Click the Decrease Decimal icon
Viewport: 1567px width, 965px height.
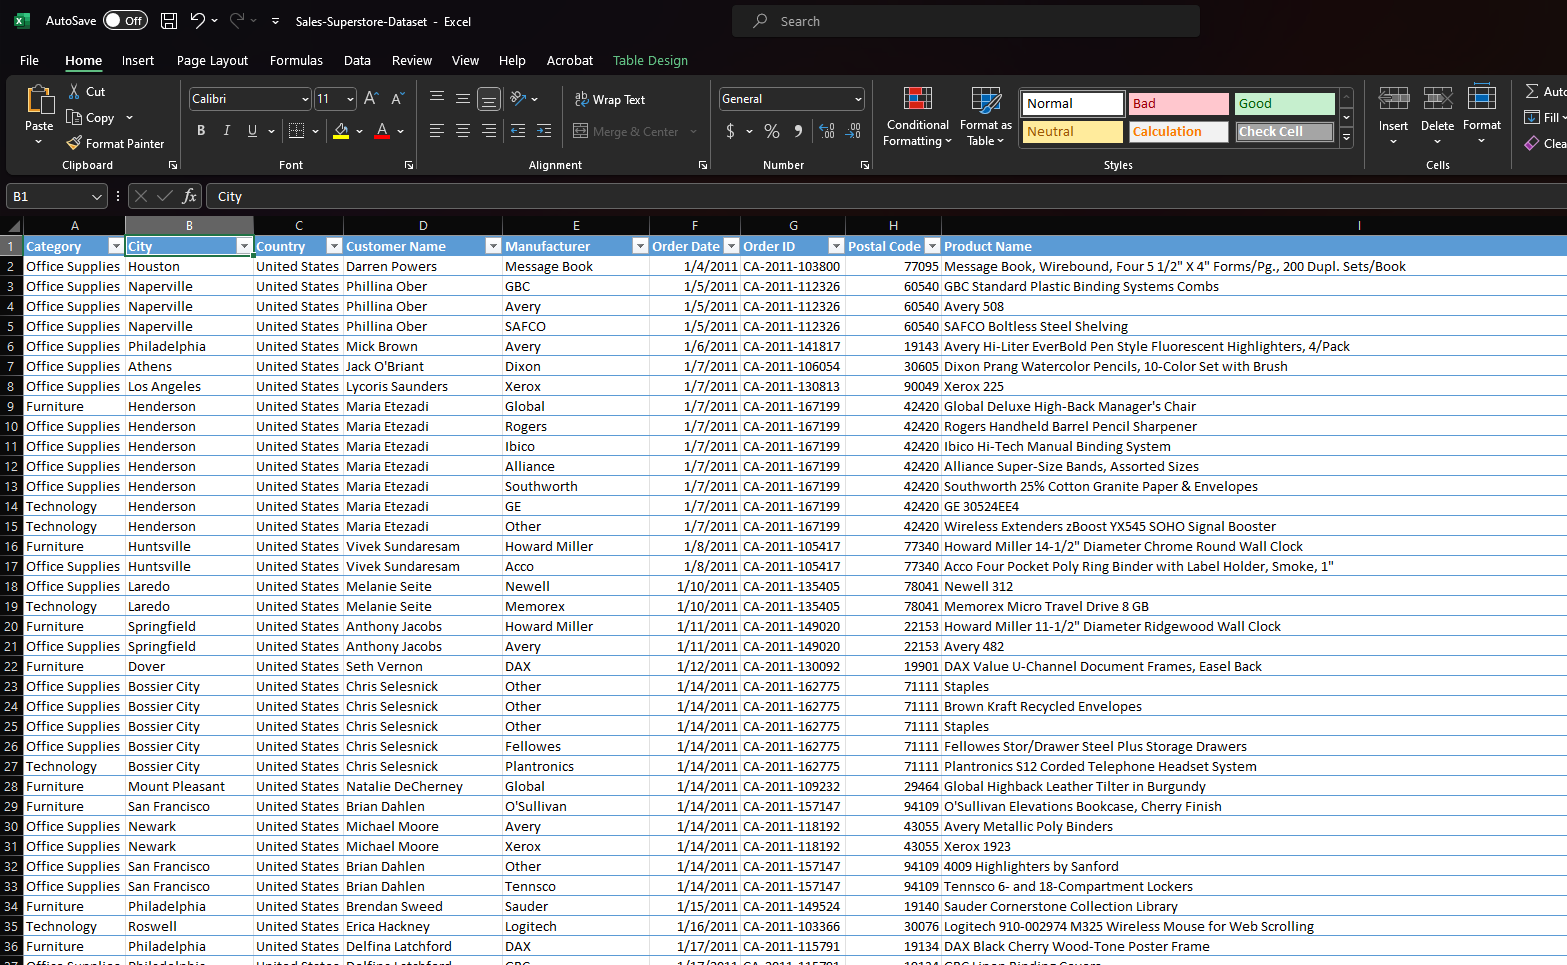point(853,131)
